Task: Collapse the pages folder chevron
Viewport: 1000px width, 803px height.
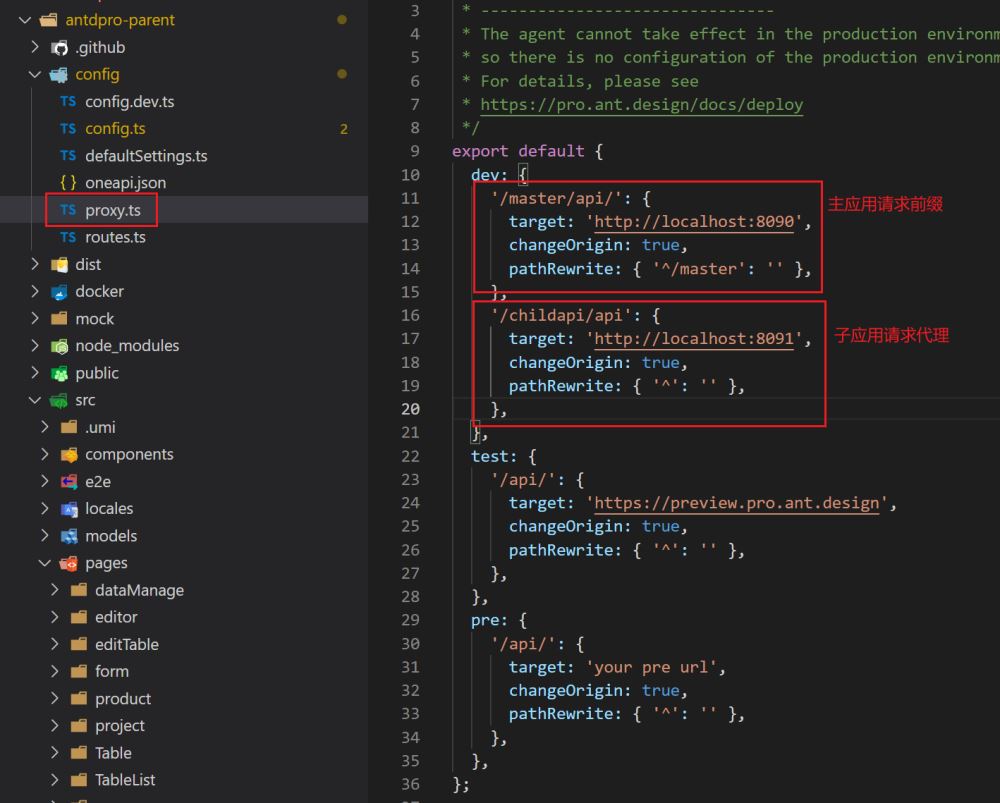Action: 44,563
